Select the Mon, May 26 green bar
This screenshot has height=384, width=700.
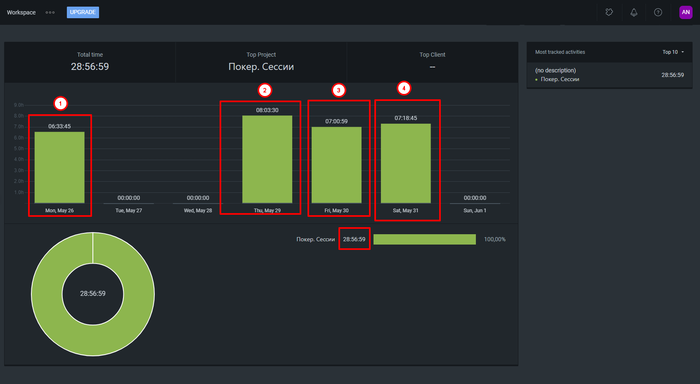(59, 167)
